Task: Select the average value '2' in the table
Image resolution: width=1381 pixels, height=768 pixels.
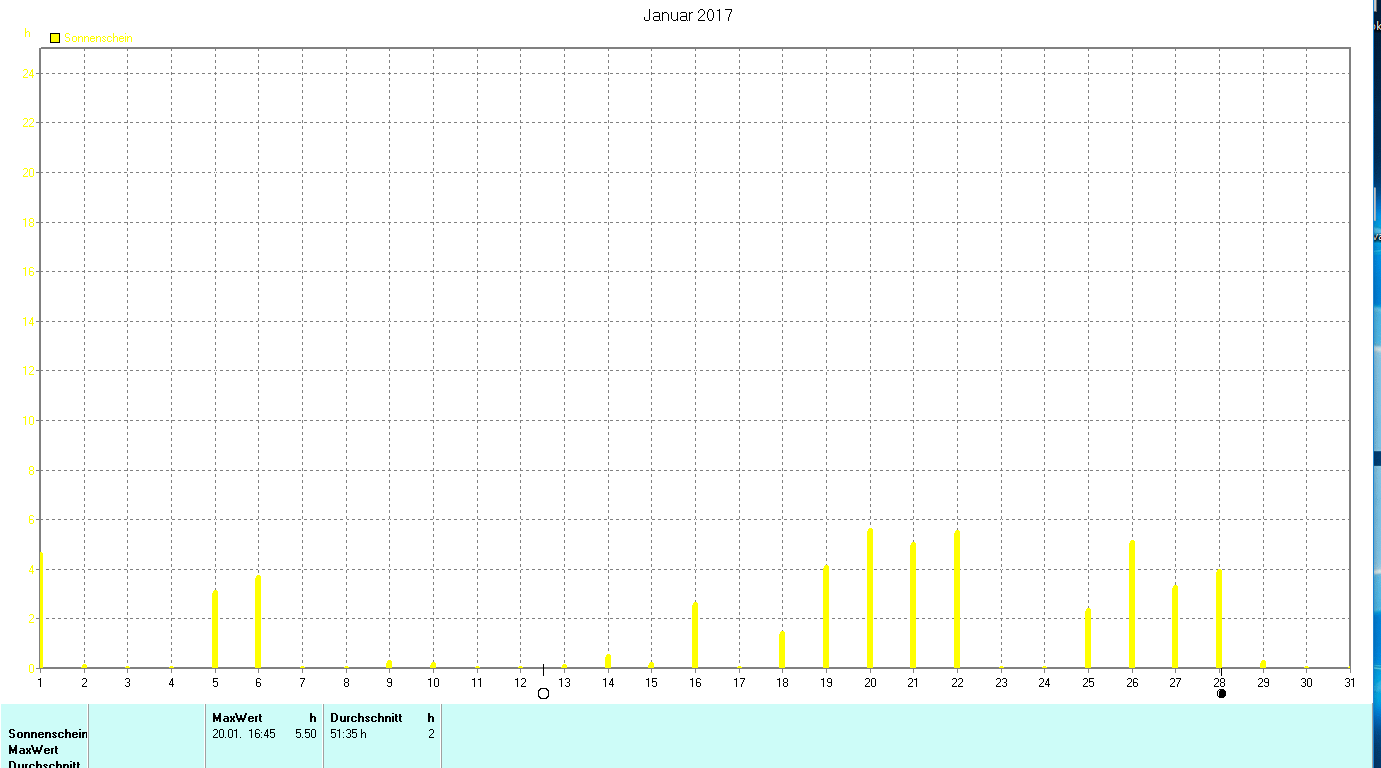Action: point(431,734)
